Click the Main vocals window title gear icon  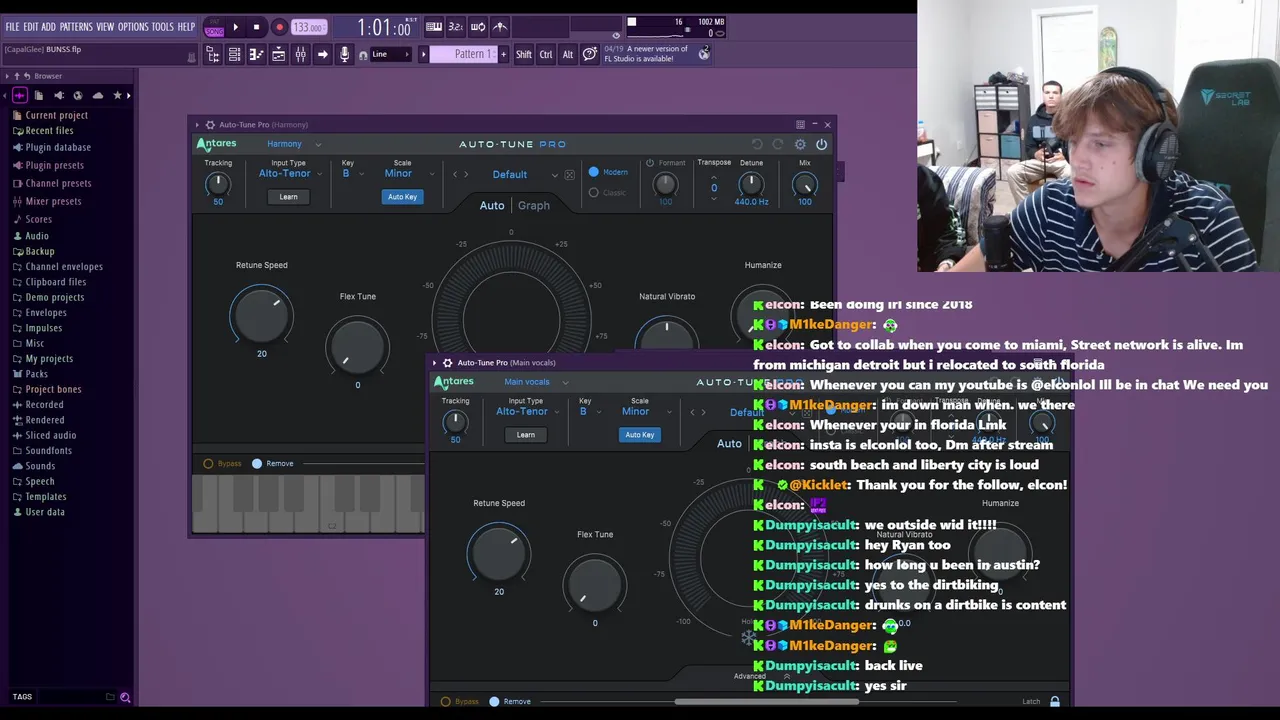[x=448, y=363]
